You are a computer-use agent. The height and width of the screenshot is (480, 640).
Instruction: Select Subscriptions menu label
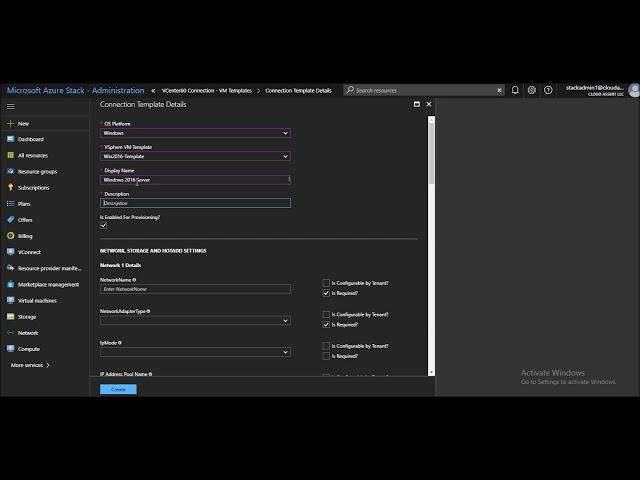pos(33,188)
